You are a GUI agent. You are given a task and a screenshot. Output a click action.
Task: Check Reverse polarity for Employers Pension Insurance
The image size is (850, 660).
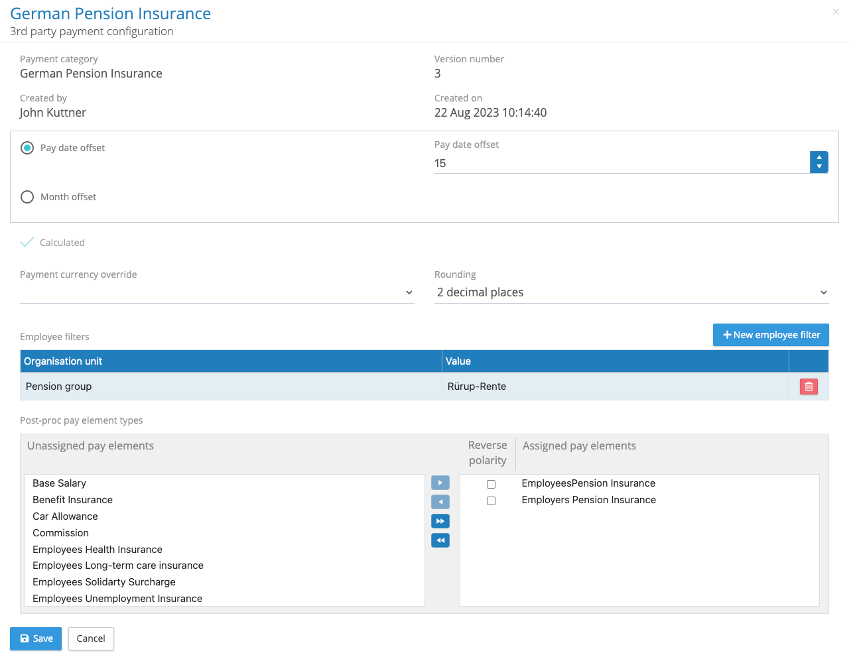(x=491, y=500)
